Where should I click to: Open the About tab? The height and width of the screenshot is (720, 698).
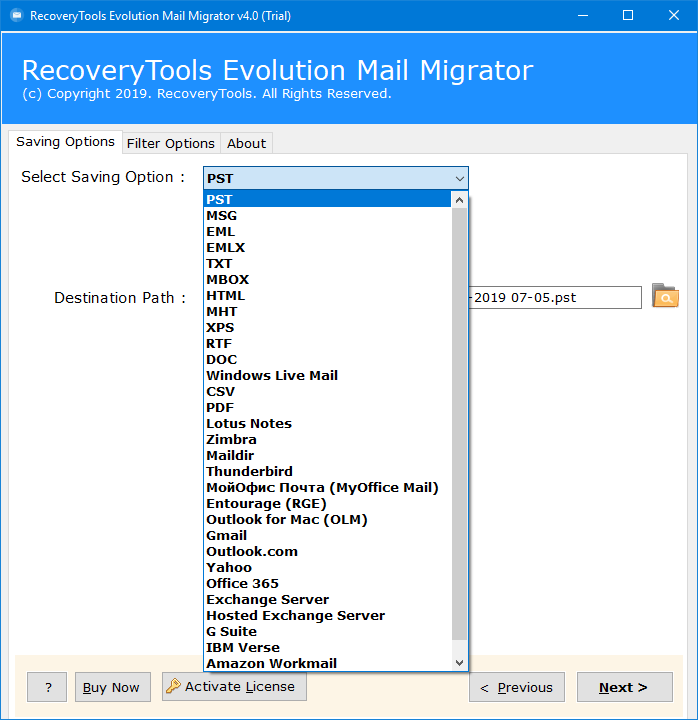coord(246,144)
